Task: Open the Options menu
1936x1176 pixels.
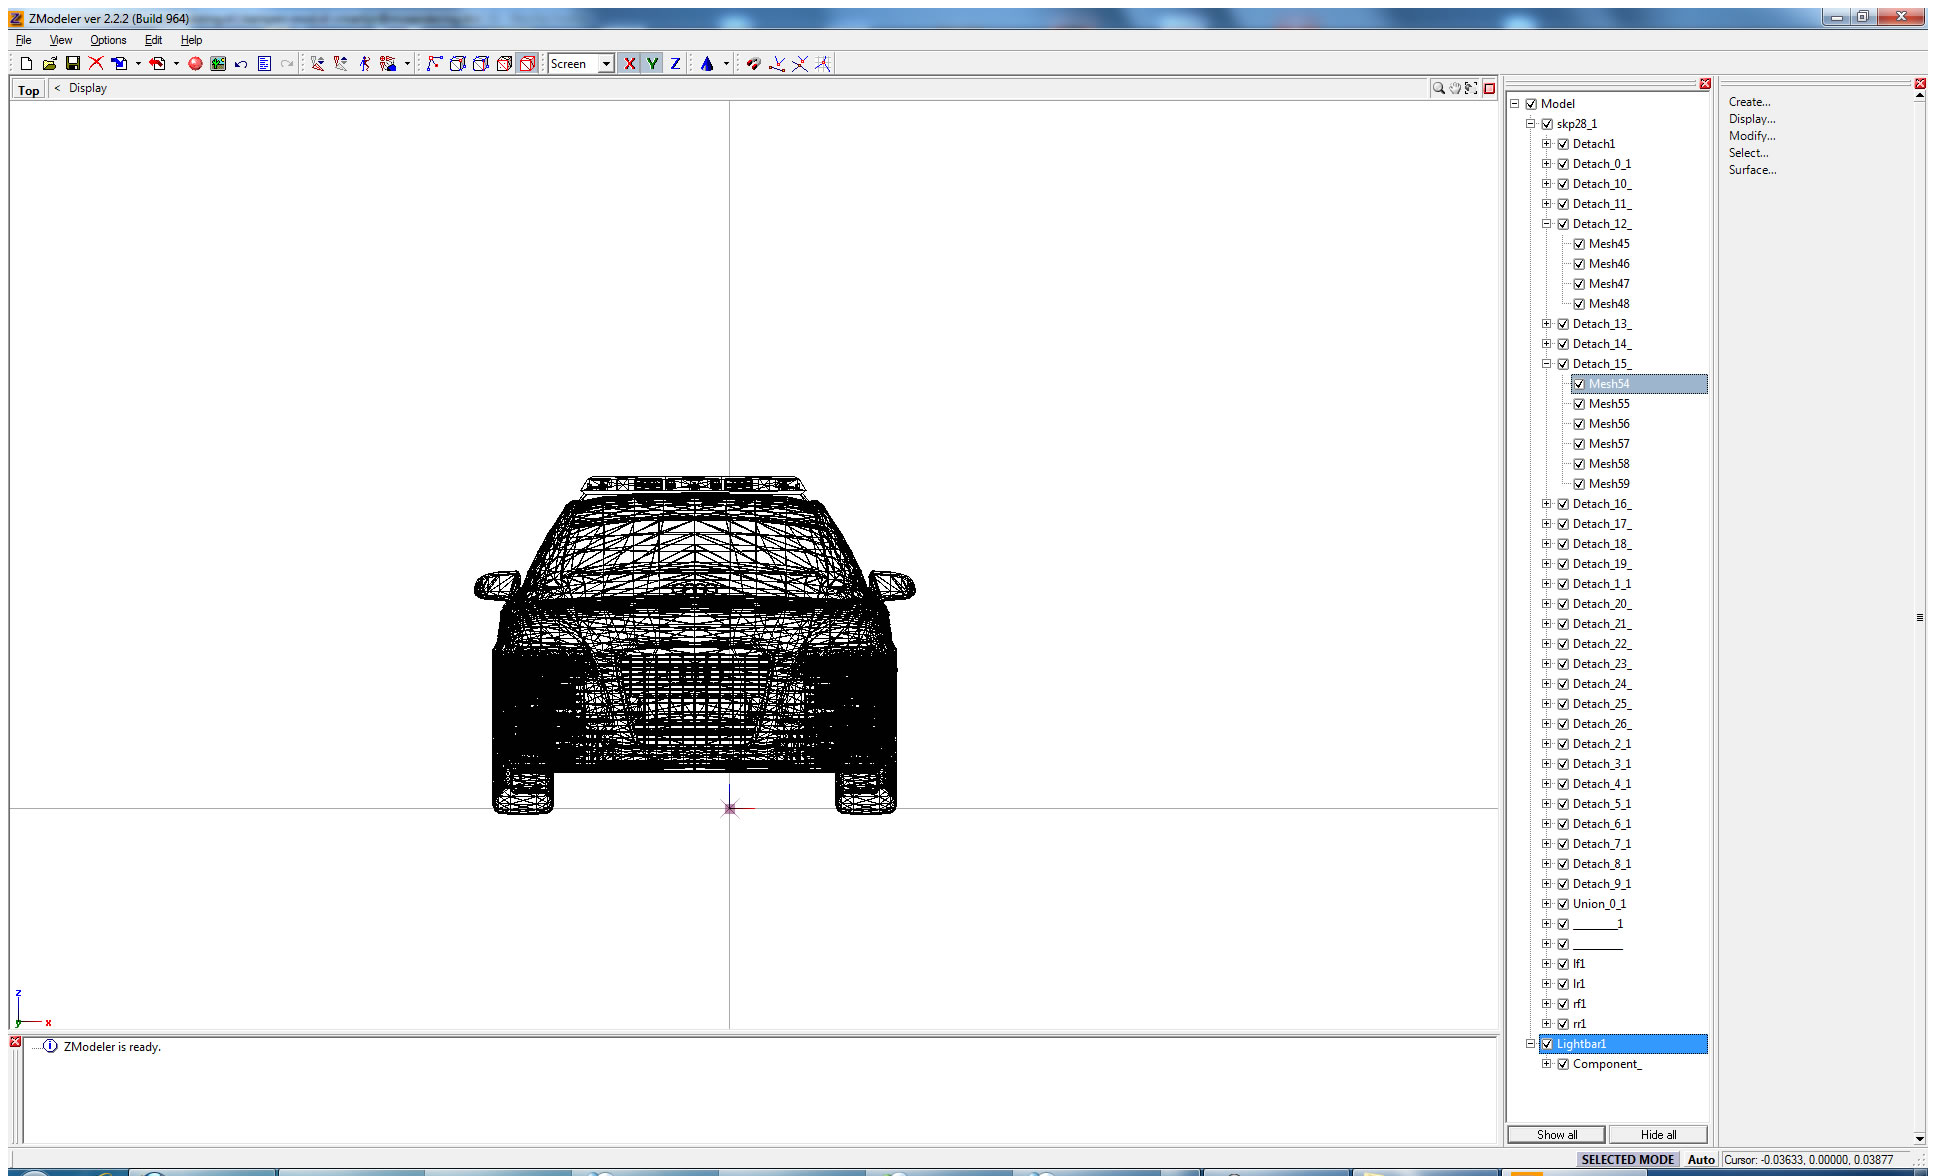Action: coord(108,40)
